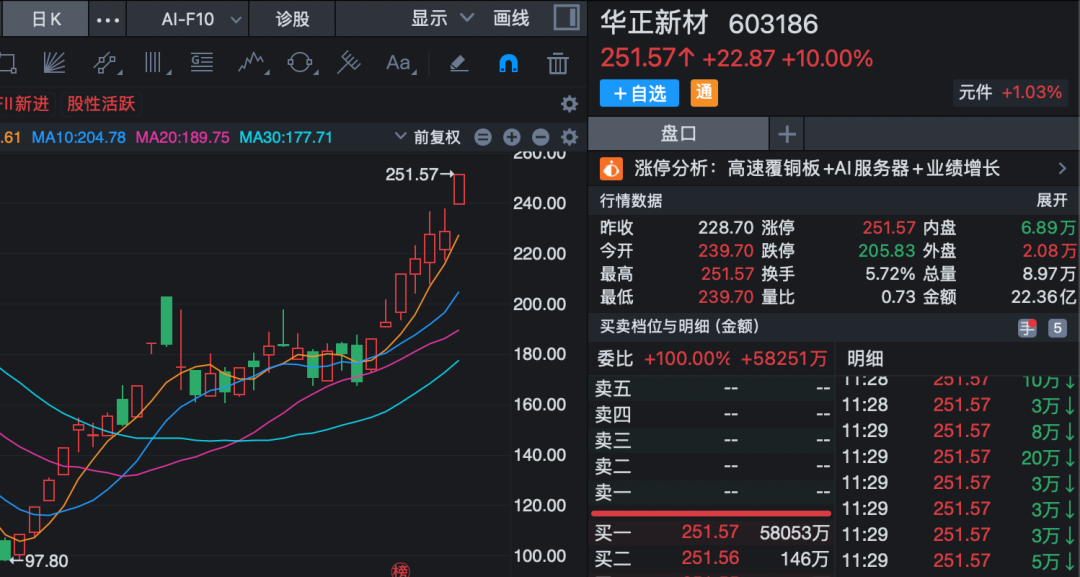Click the 5 levels icon
1080x577 pixels.
[1057, 328]
